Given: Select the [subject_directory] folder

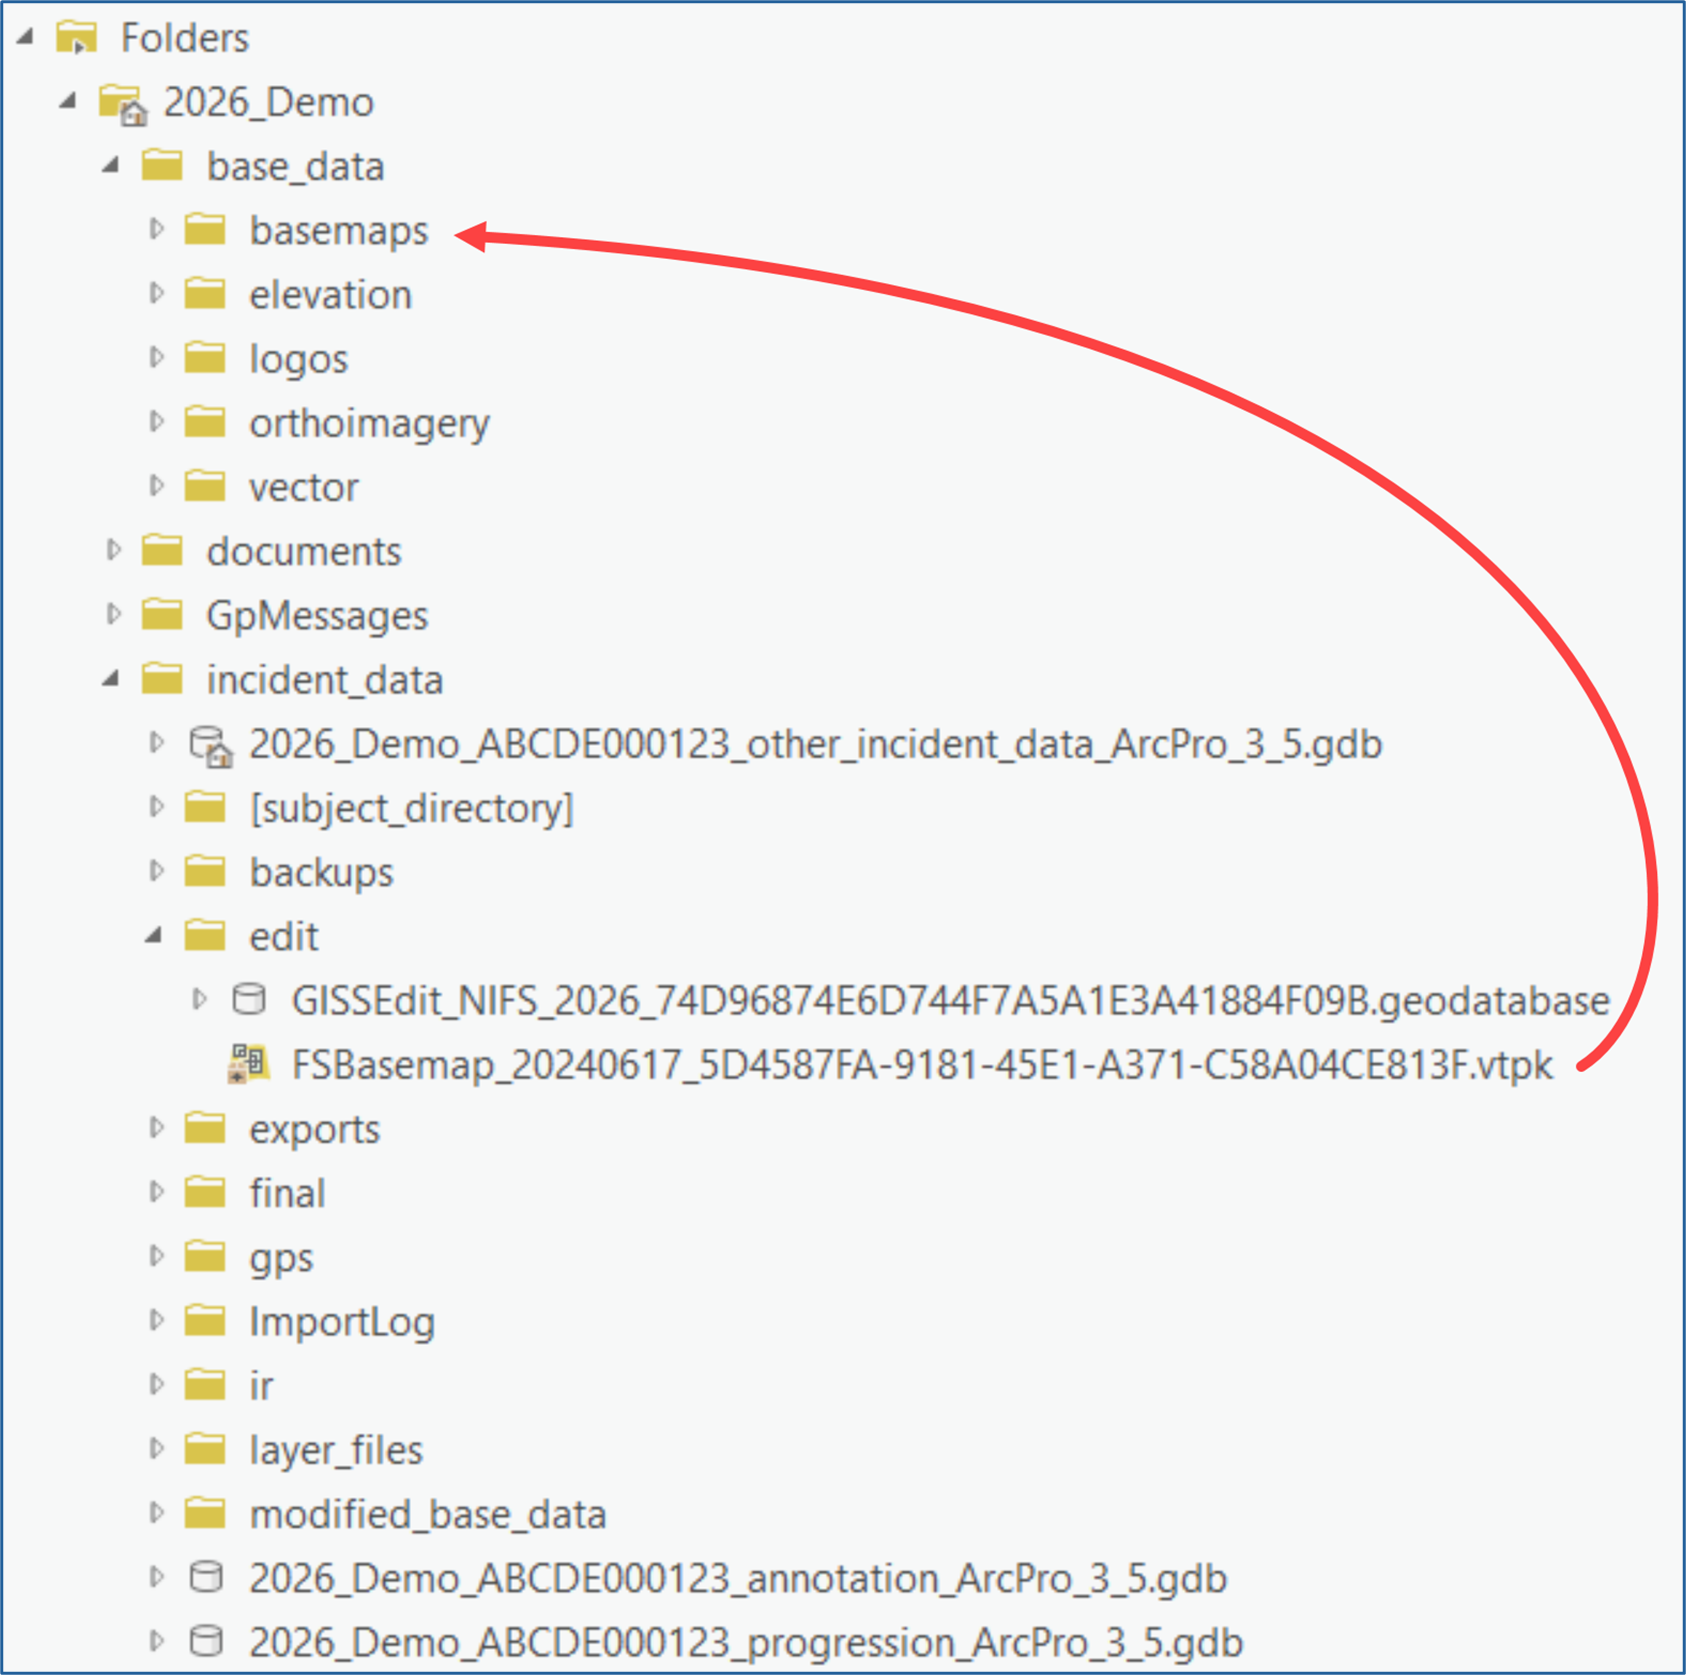Looking at the screenshot, I should [x=411, y=808].
